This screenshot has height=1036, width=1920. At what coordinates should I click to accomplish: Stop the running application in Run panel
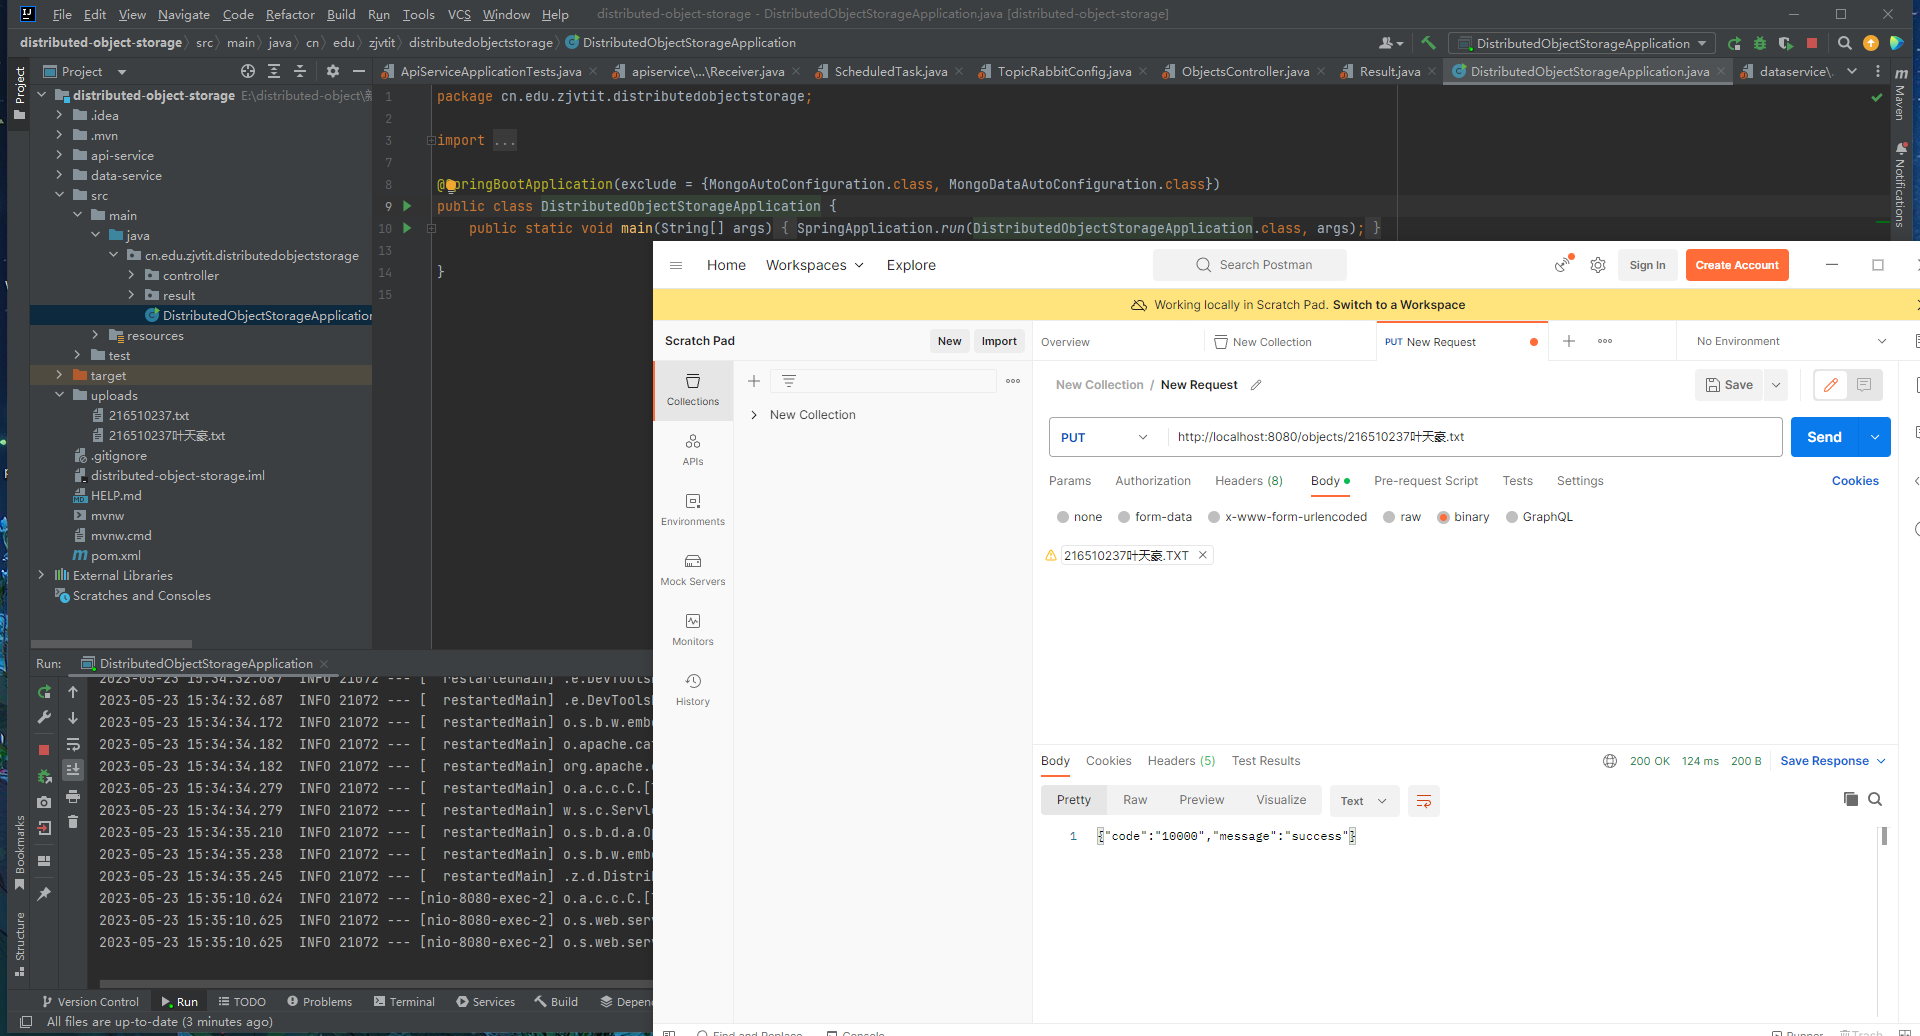coord(44,749)
